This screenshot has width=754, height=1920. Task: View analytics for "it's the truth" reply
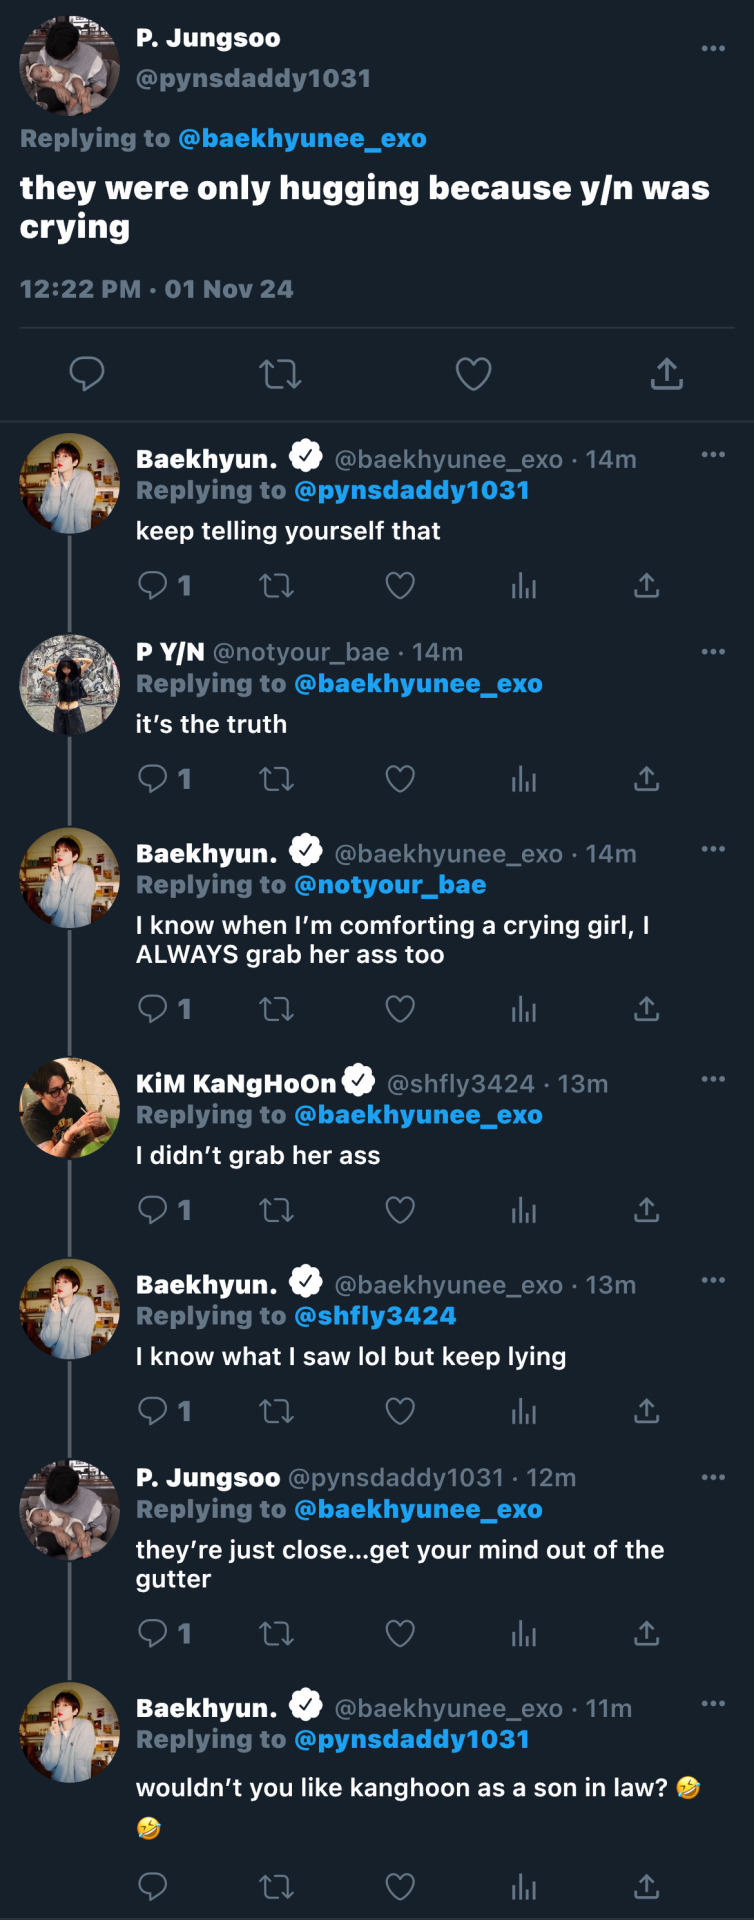524,779
